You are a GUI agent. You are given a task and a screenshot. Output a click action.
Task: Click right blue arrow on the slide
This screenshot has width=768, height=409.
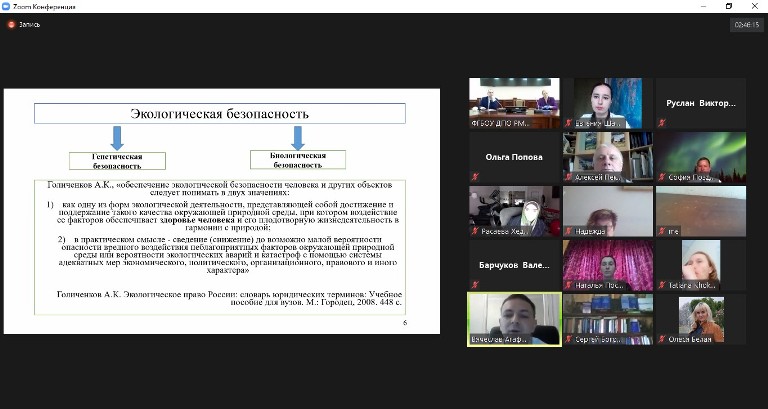coord(297,137)
